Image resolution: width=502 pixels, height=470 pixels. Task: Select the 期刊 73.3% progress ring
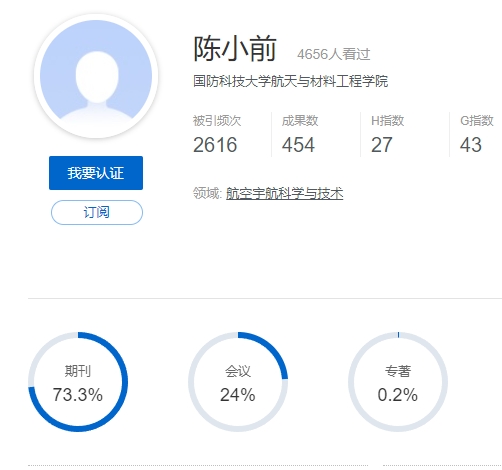[78, 382]
